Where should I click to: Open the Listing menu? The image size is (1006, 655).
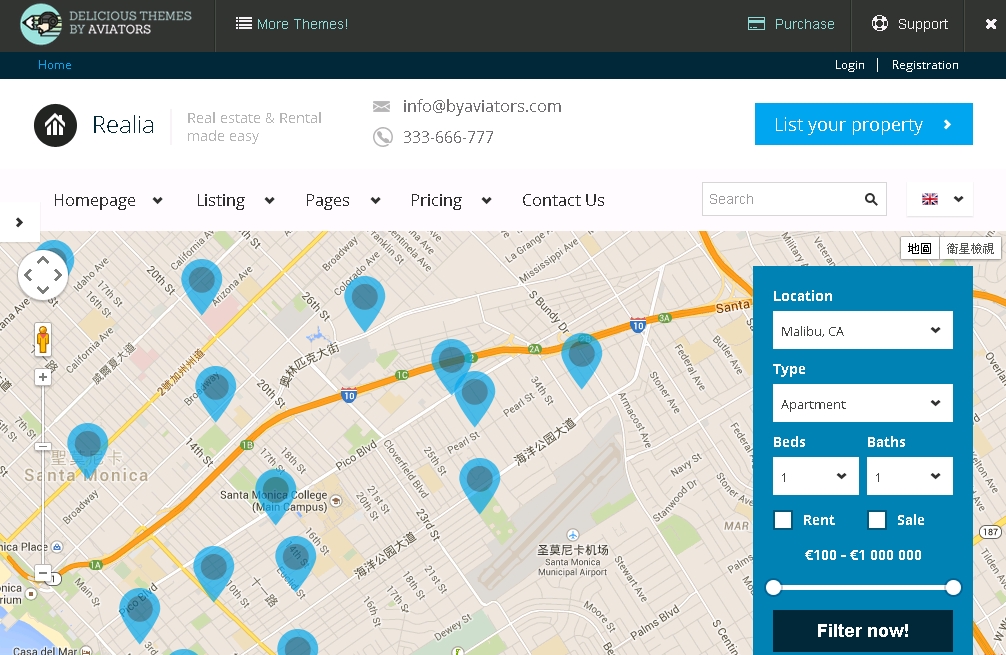(x=235, y=200)
